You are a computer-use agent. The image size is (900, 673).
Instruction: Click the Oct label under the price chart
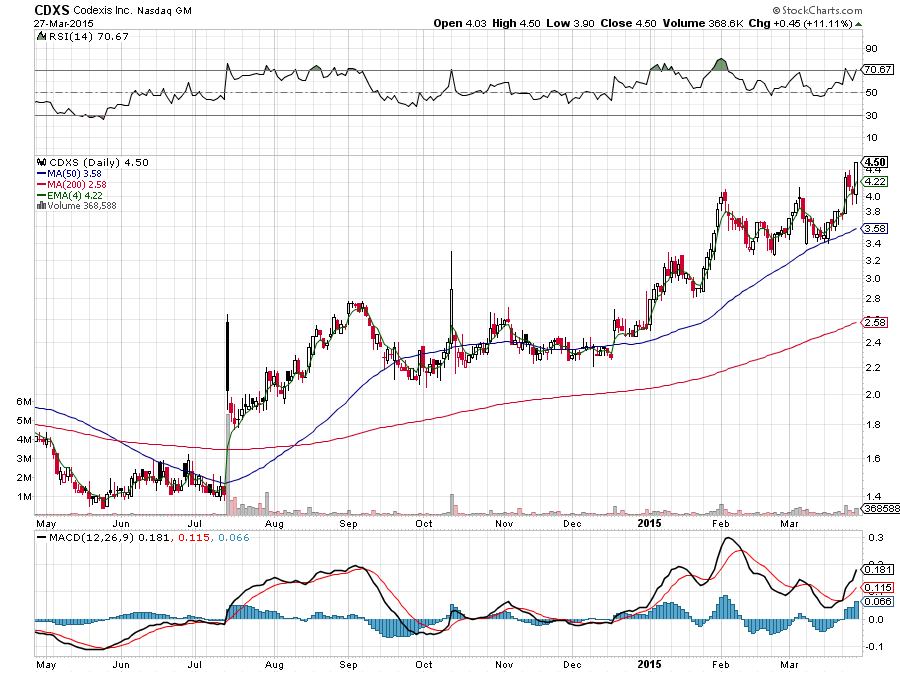(424, 523)
